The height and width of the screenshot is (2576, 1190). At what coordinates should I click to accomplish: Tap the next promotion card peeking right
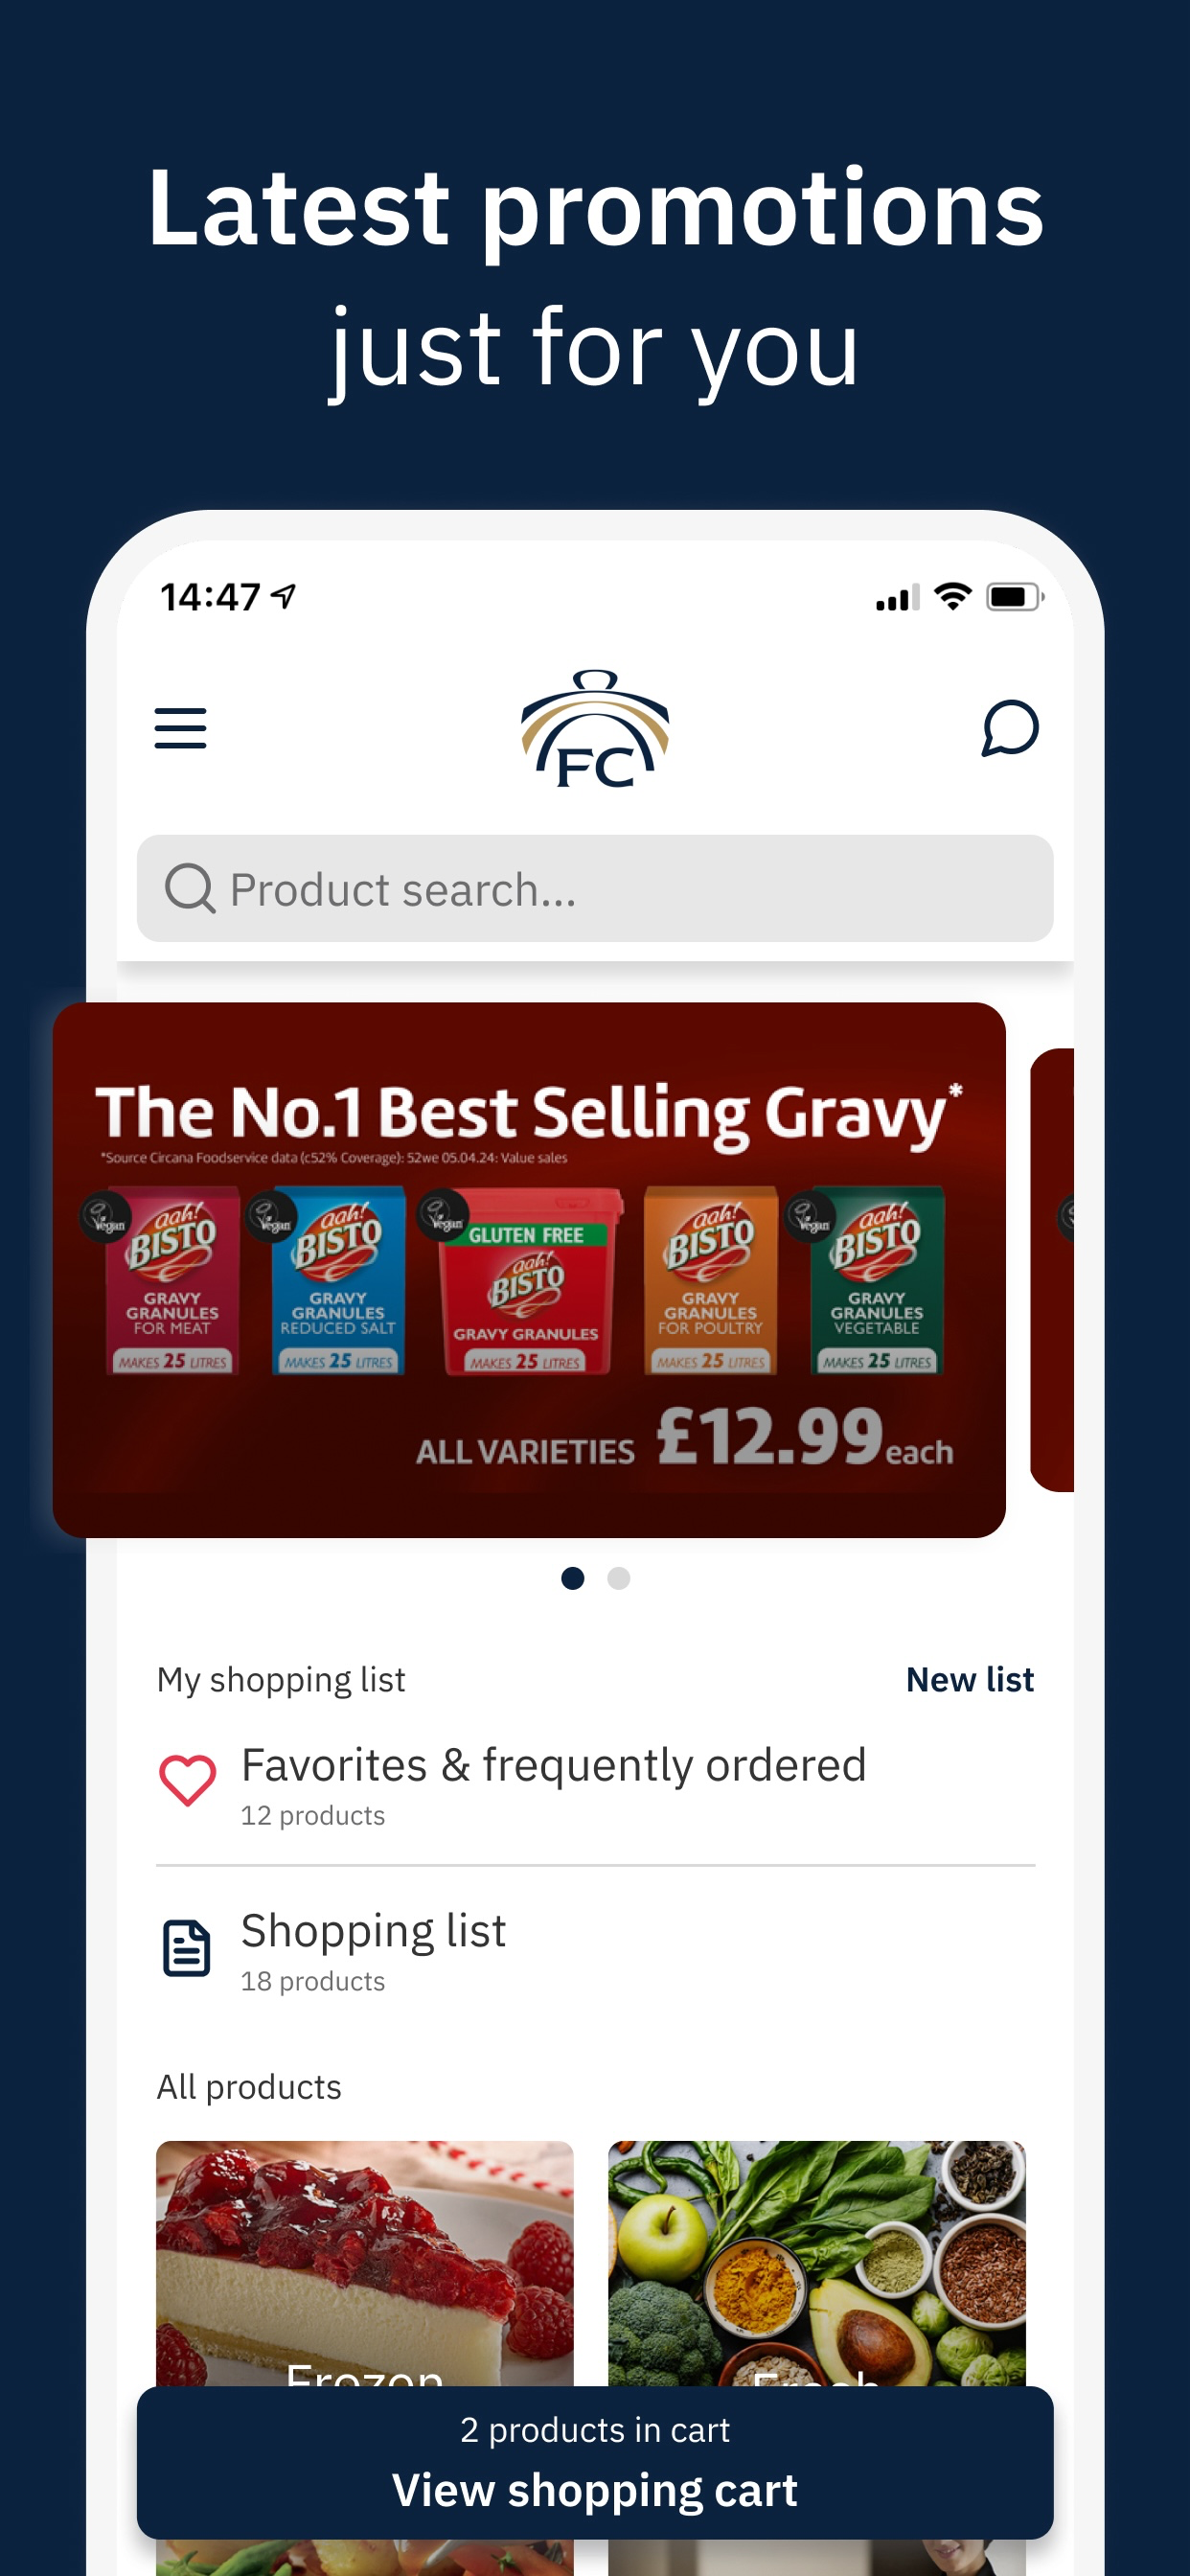click(1052, 1269)
